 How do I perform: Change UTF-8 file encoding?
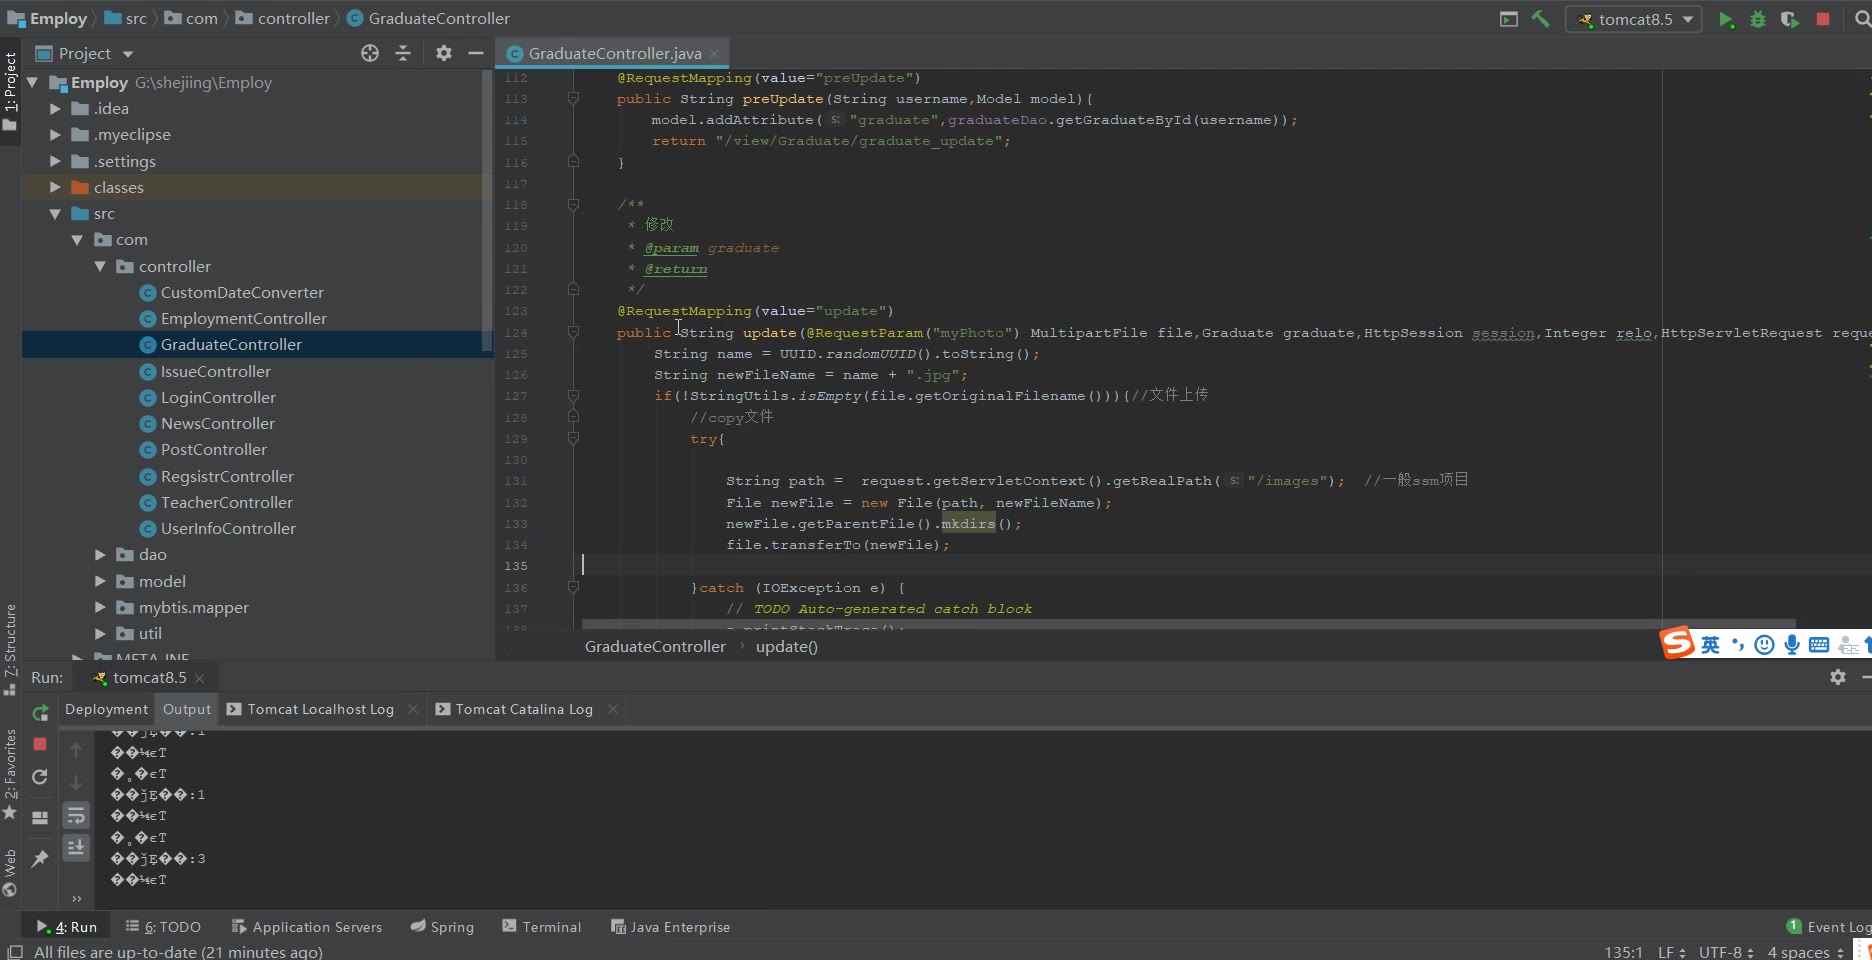pos(1726,952)
